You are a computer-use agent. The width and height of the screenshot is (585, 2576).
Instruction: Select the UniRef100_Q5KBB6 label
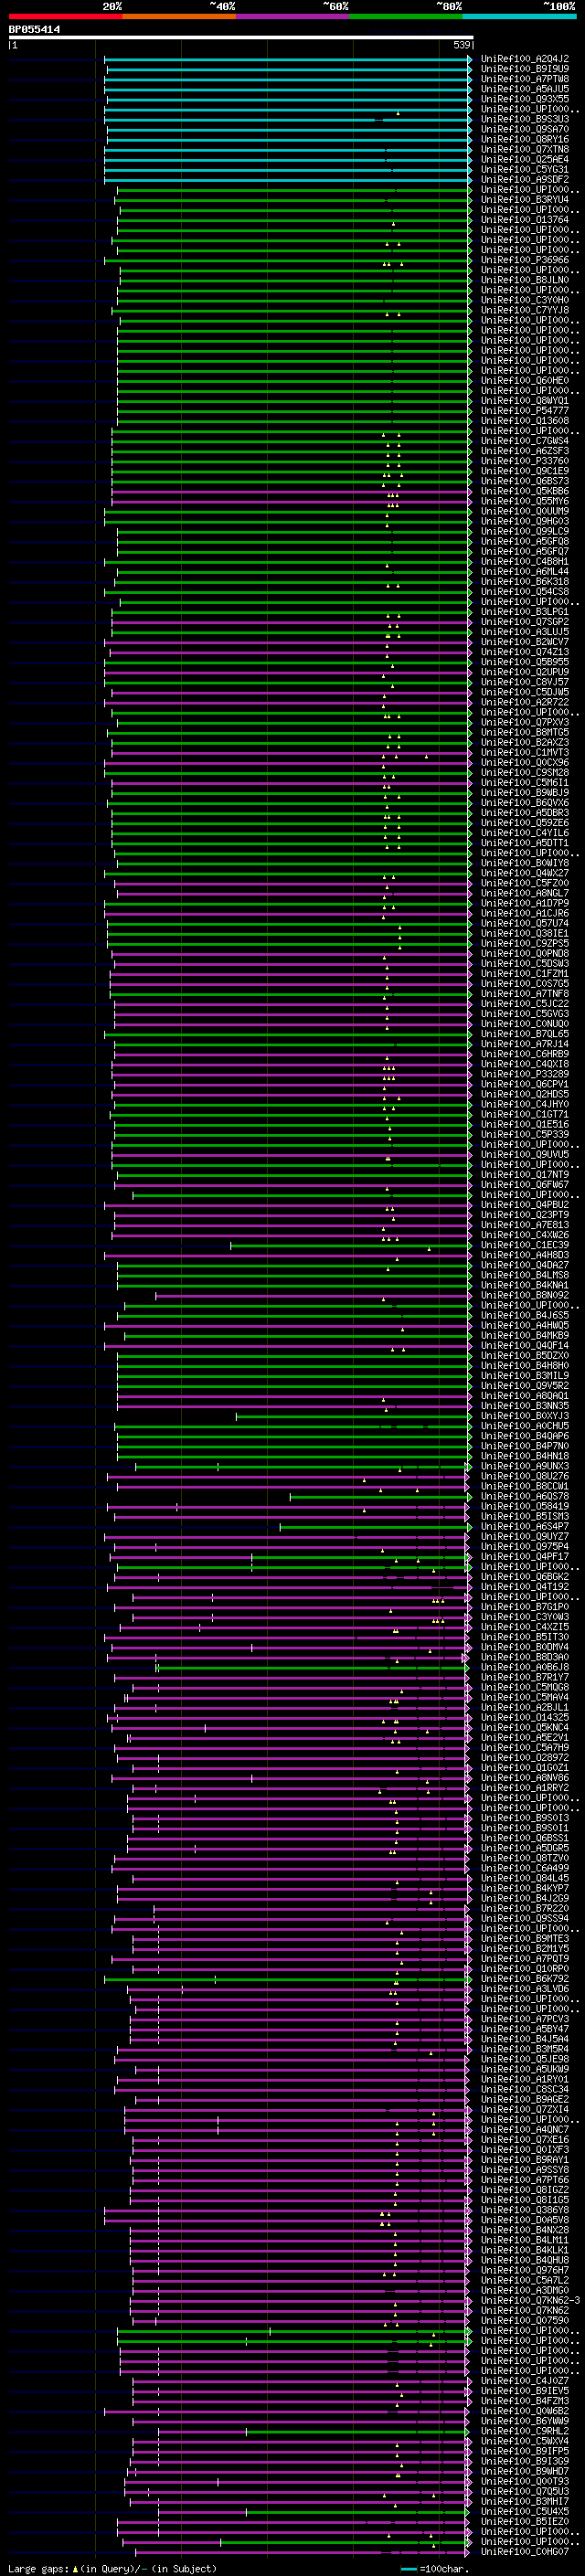tap(525, 491)
